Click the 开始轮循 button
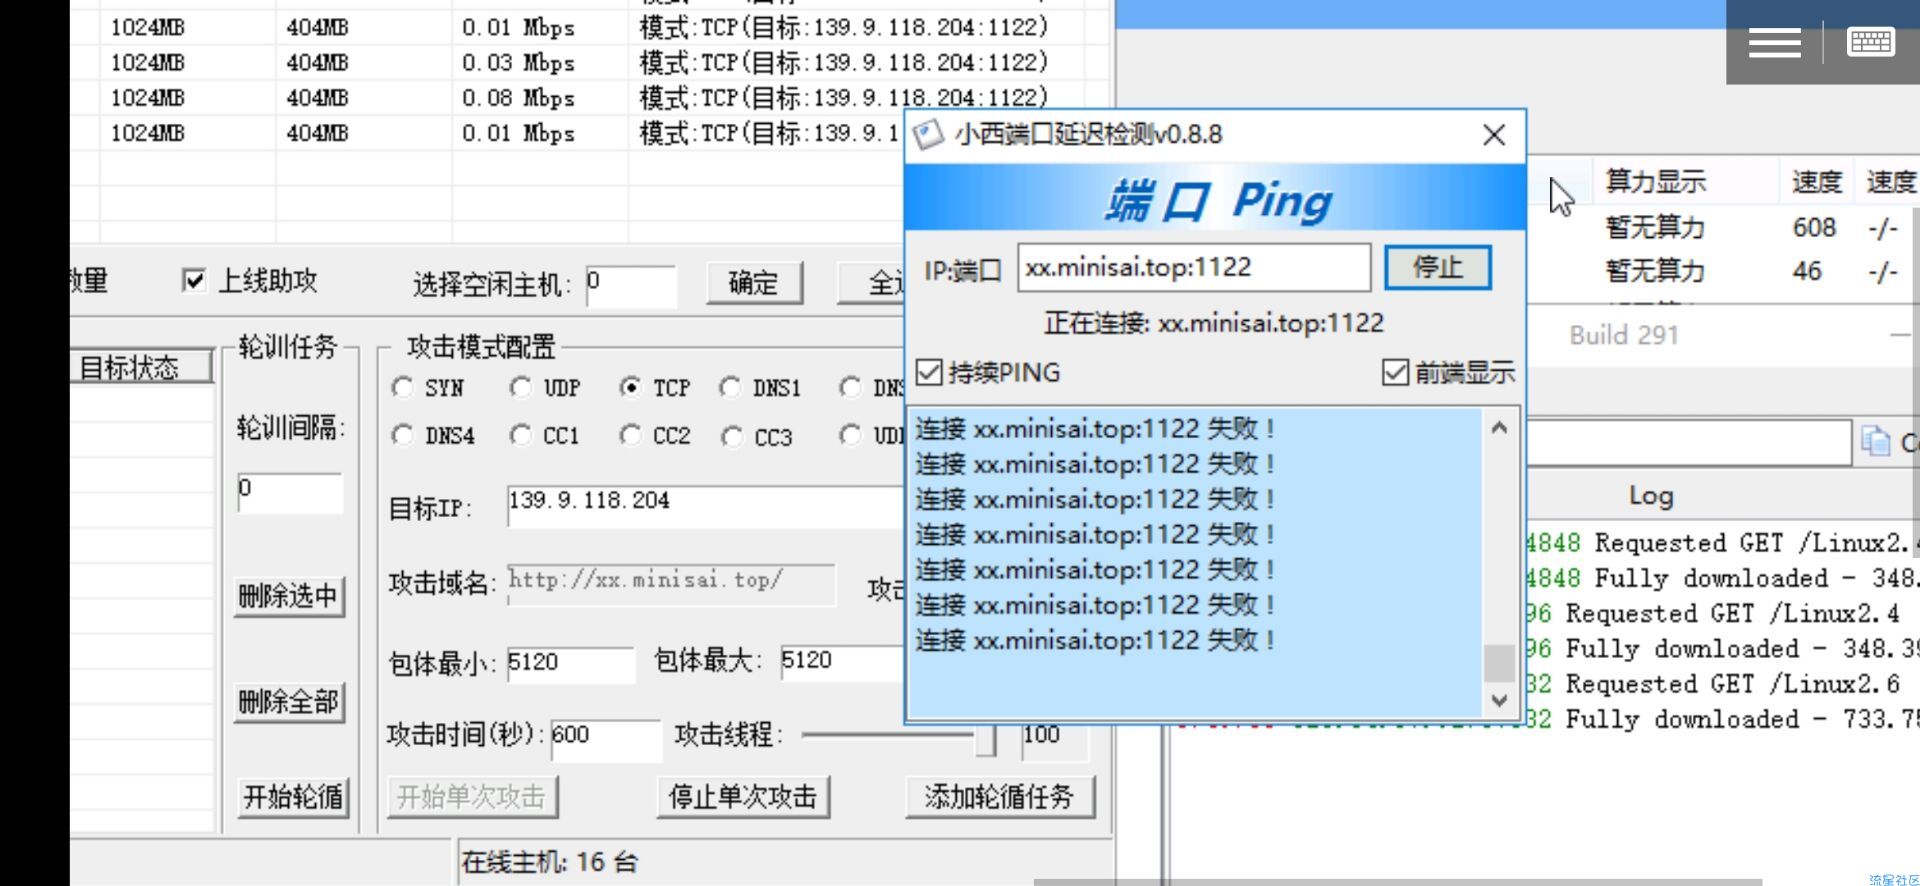Image resolution: width=1920 pixels, height=886 pixels. coord(293,797)
